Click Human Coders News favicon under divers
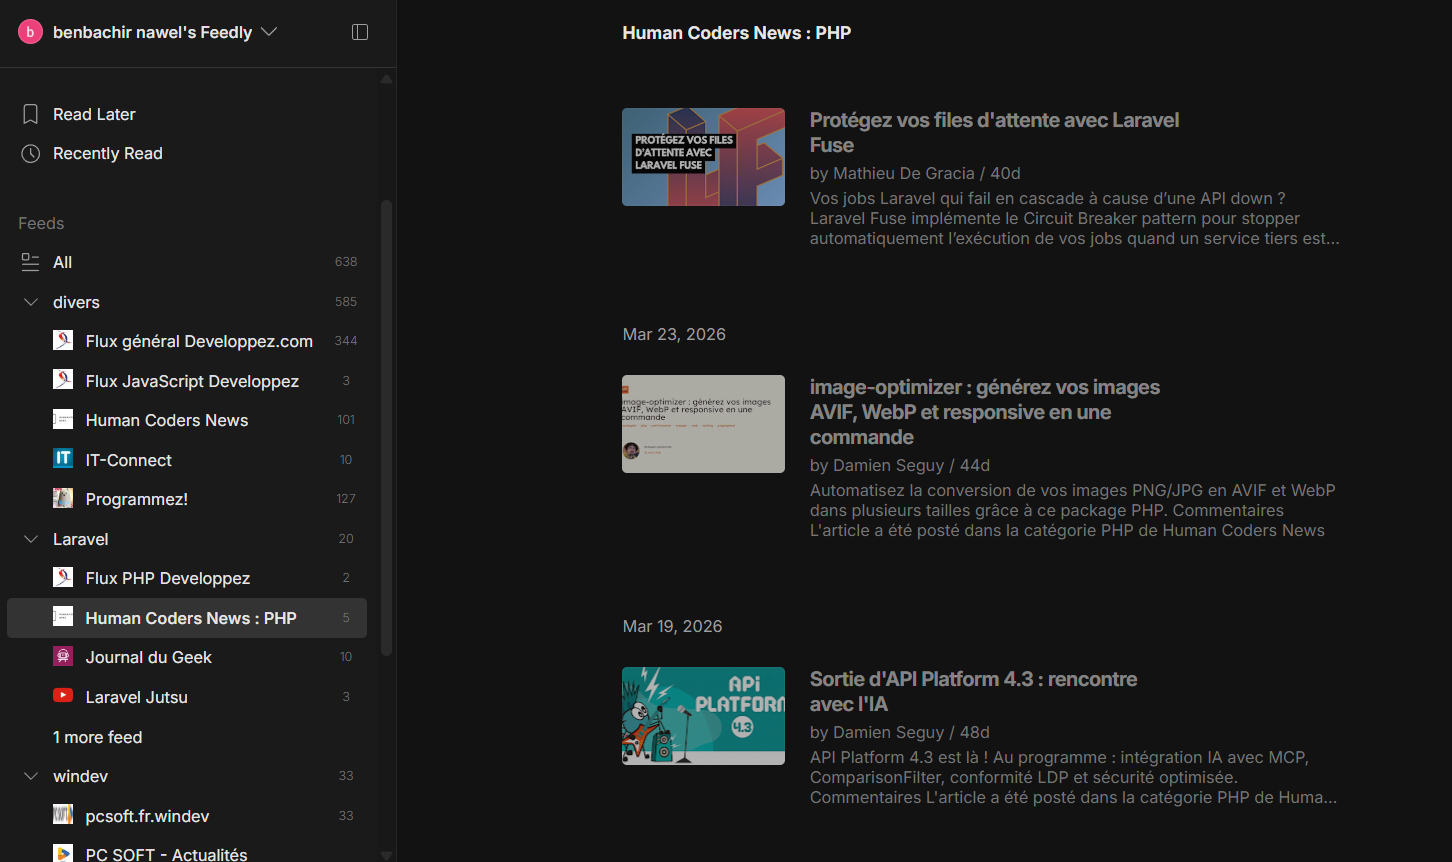 tap(63, 420)
